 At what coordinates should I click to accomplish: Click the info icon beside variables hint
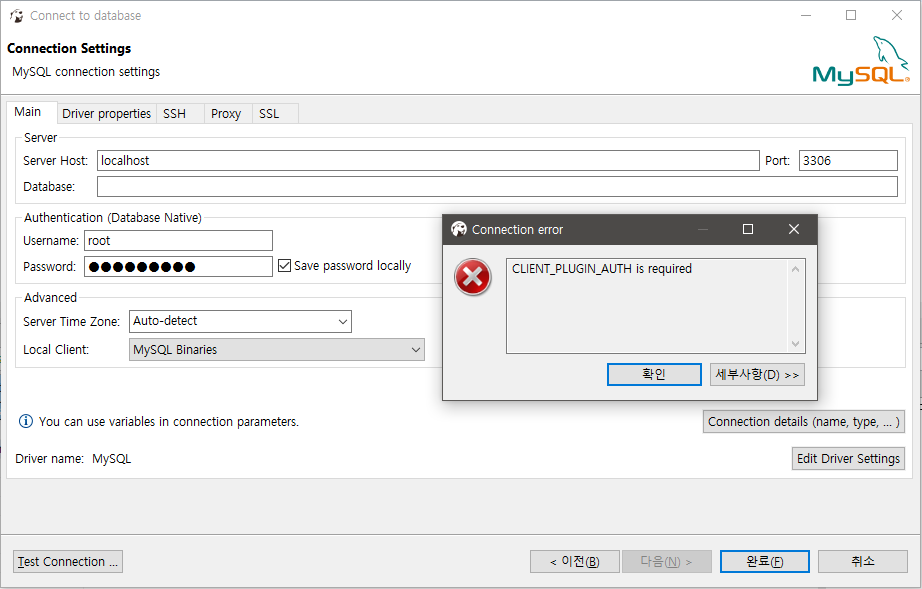26,421
